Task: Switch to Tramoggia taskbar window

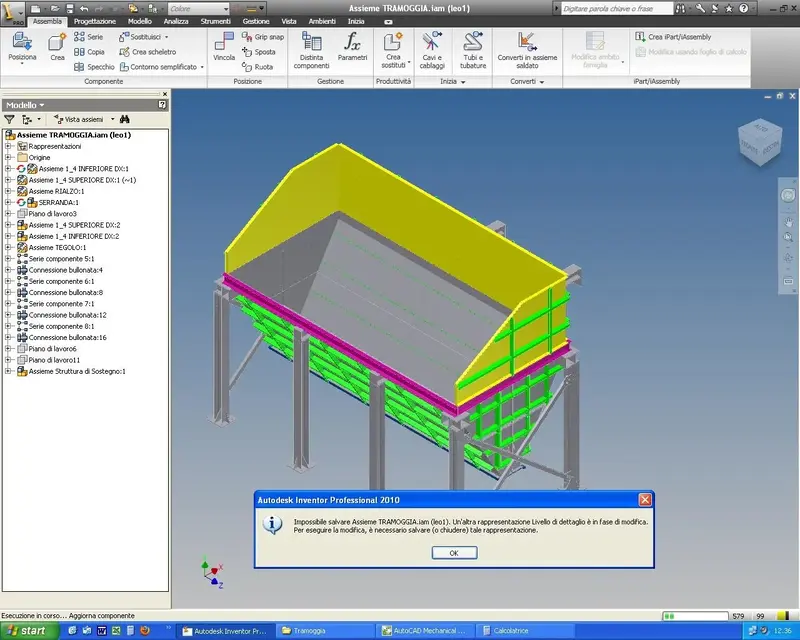Action: point(324,631)
